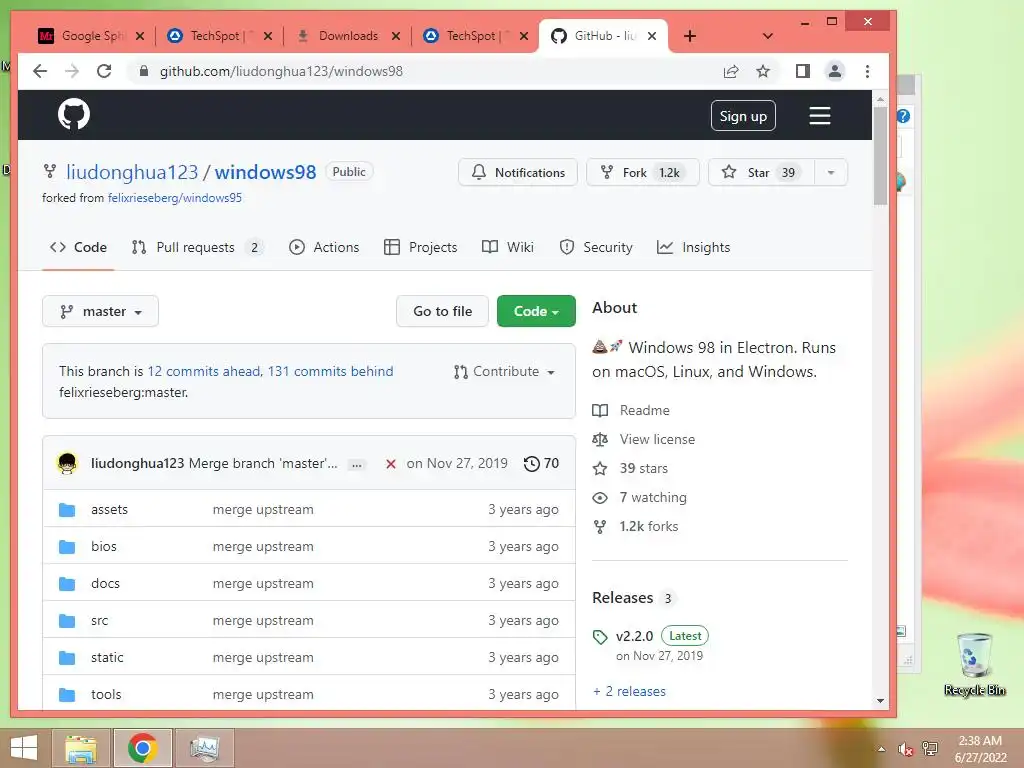Open the Pull requests tab
The height and width of the screenshot is (768, 1024).
click(x=197, y=248)
